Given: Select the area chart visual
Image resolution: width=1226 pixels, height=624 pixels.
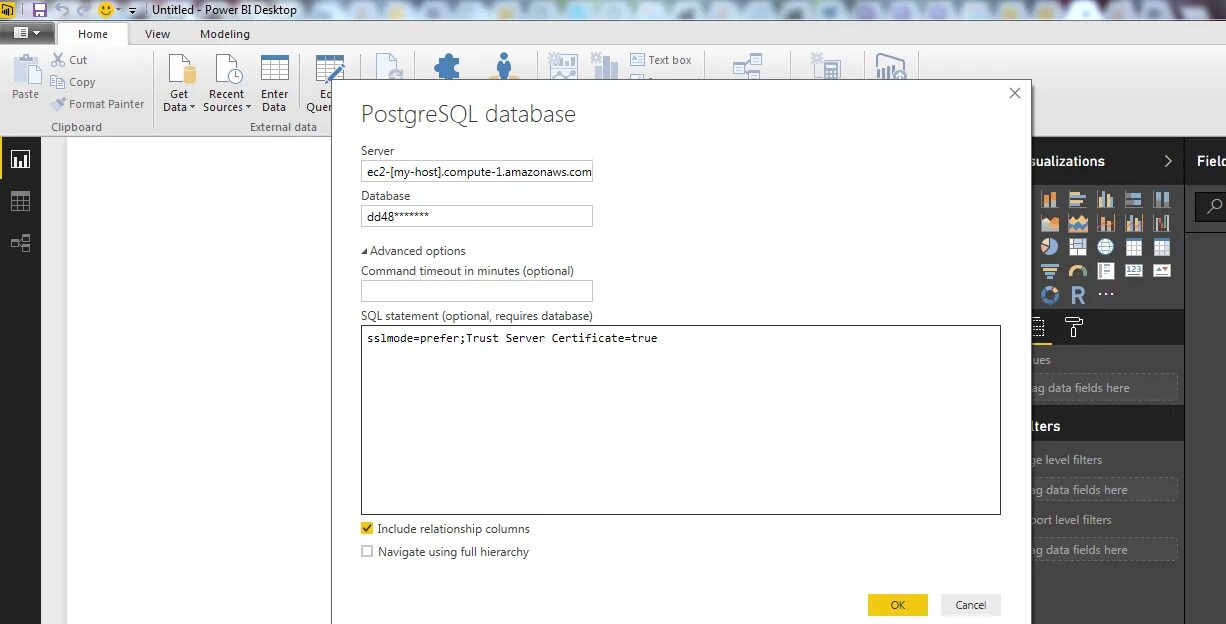Looking at the screenshot, I should 1050,223.
